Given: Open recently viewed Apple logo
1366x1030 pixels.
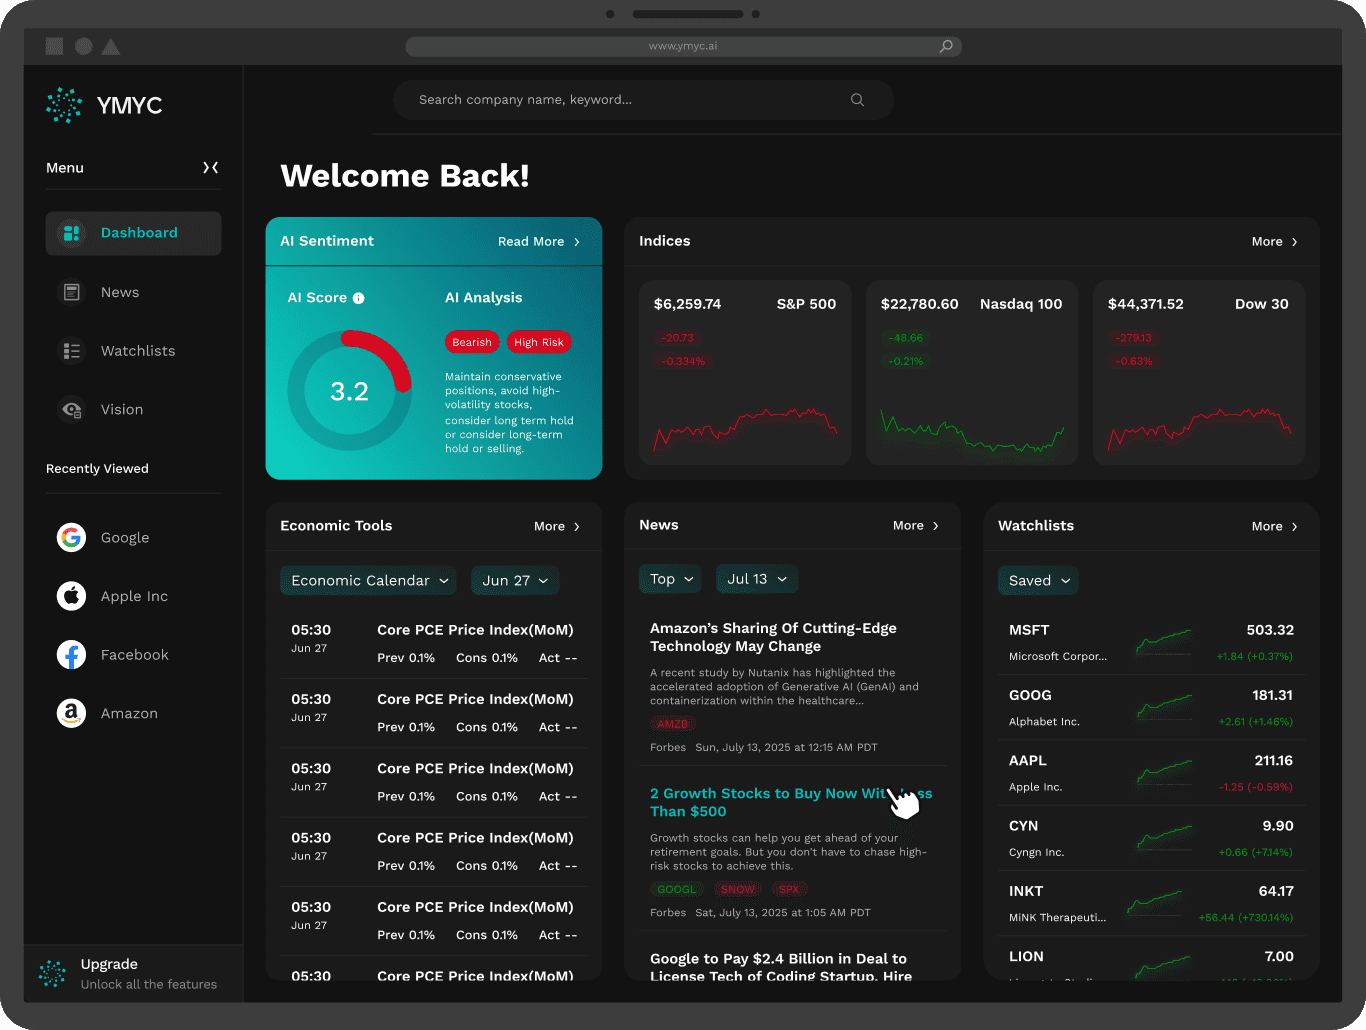Looking at the screenshot, I should [x=71, y=596].
